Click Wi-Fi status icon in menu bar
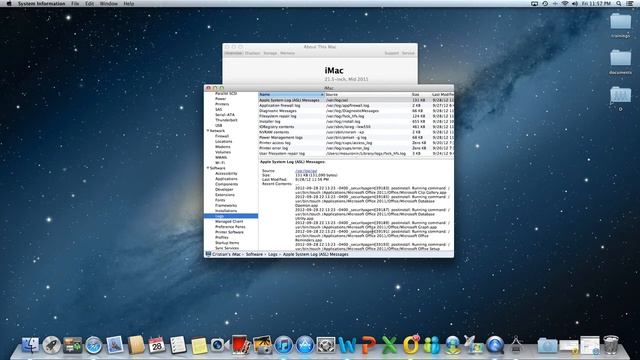The width and height of the screenshot is (640, 360). (565, 3)
